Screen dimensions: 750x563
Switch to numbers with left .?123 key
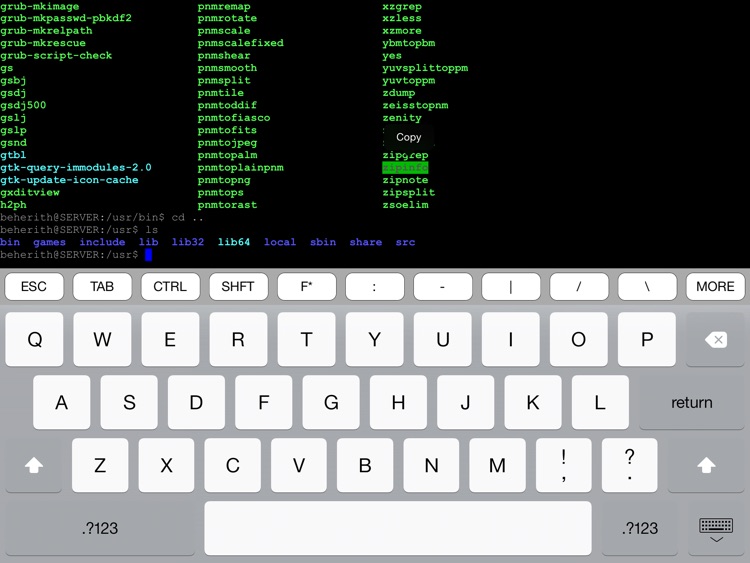(100, 528)
